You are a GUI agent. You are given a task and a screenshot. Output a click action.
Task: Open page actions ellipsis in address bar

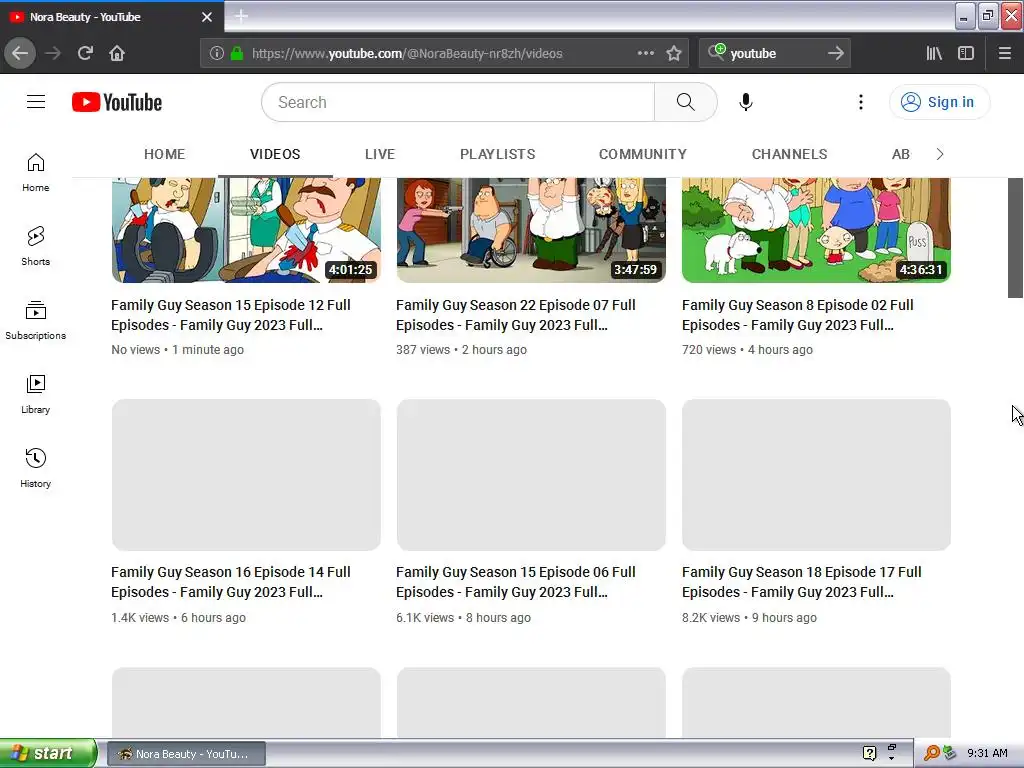pos(645,53)
